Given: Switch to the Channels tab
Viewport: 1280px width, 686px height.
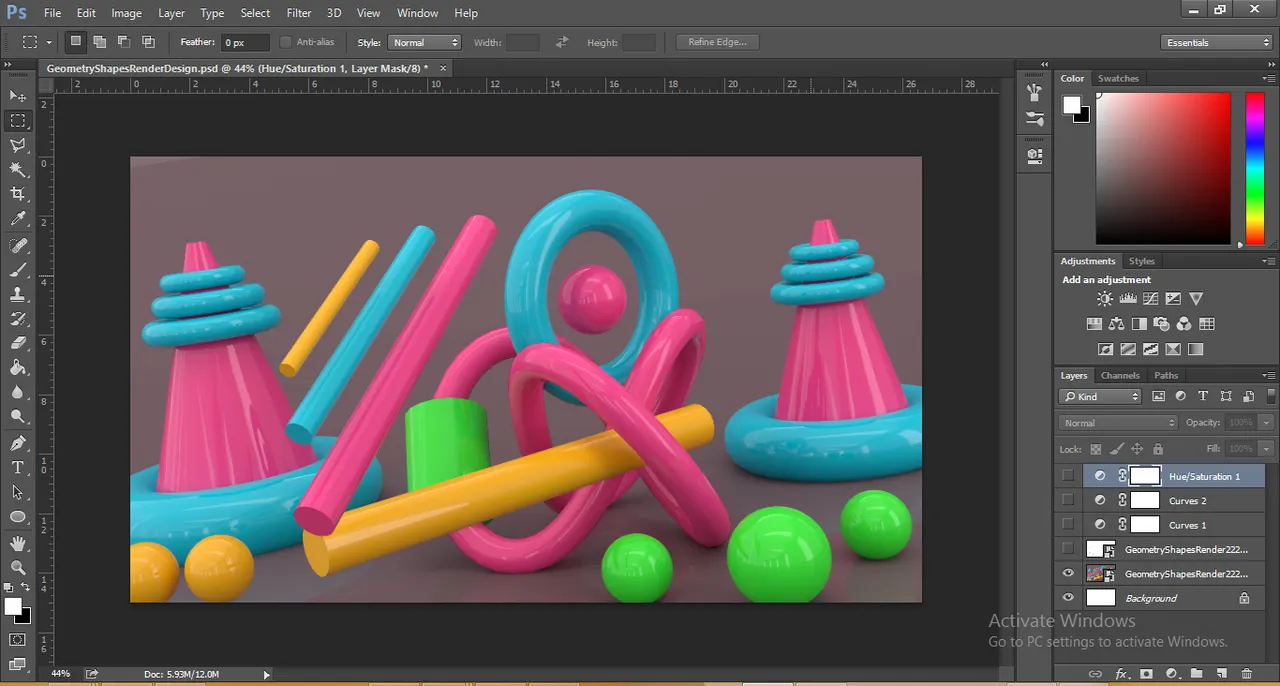Looking at the screenshot, I should [x=1120, y=375].
